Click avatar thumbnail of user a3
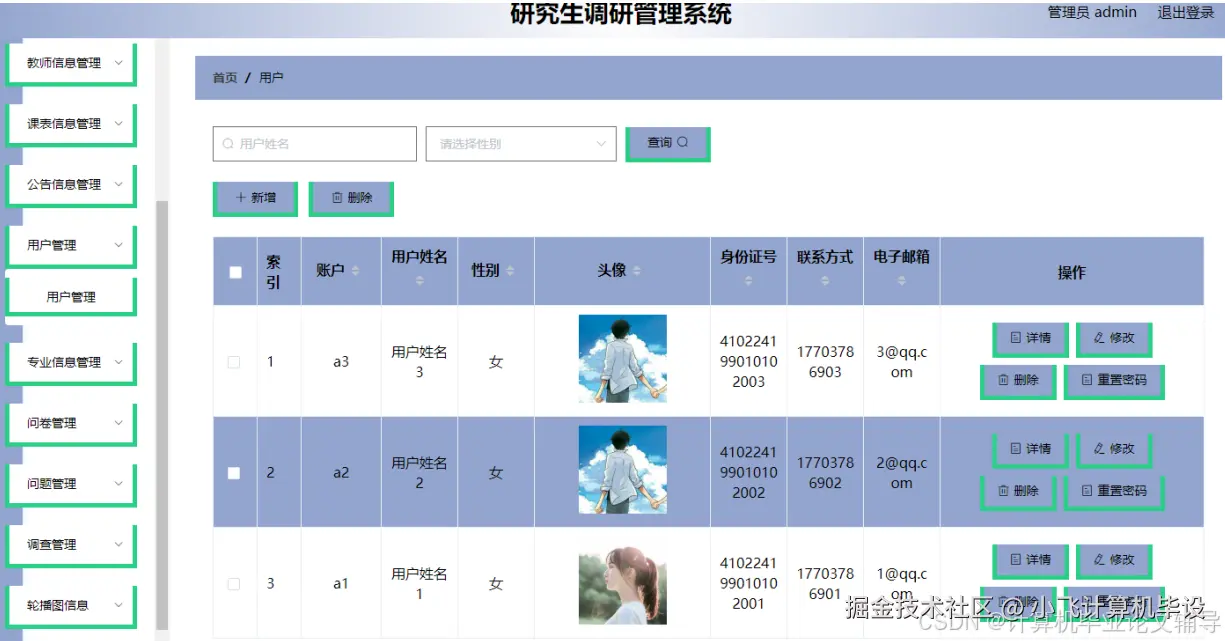The image size is (1225, 641). tap(622, 359)
